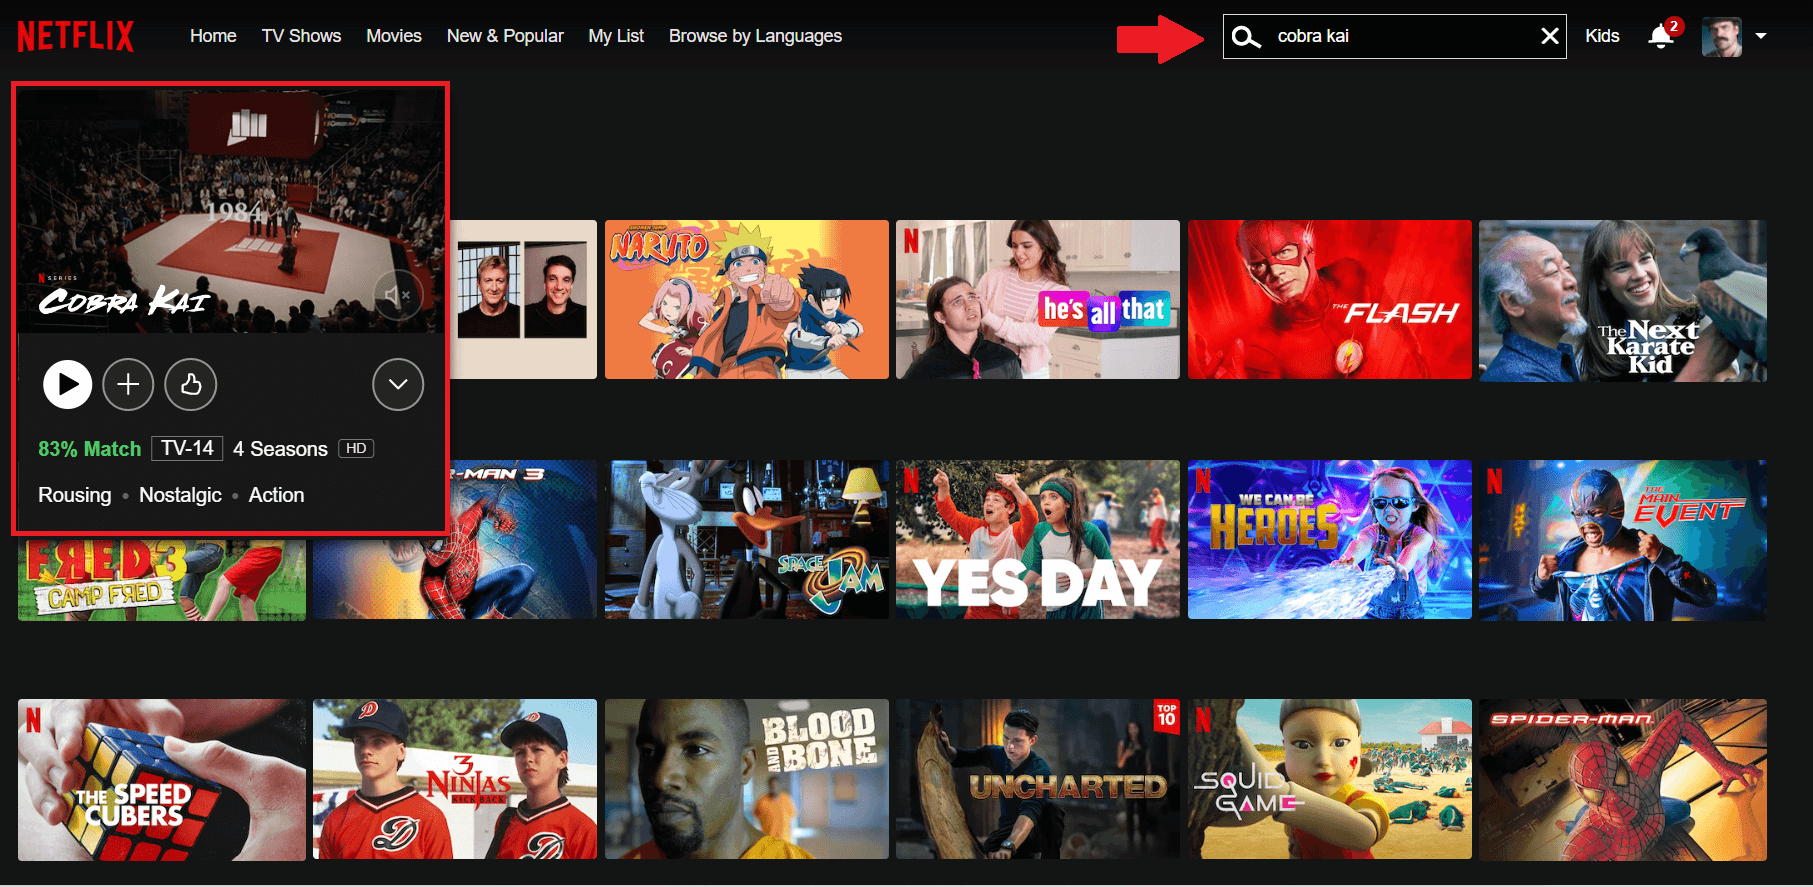Click the 83% Match label
Image resolution: width=1813 pixels, height=887 pixels.
(x=89, y=449)
